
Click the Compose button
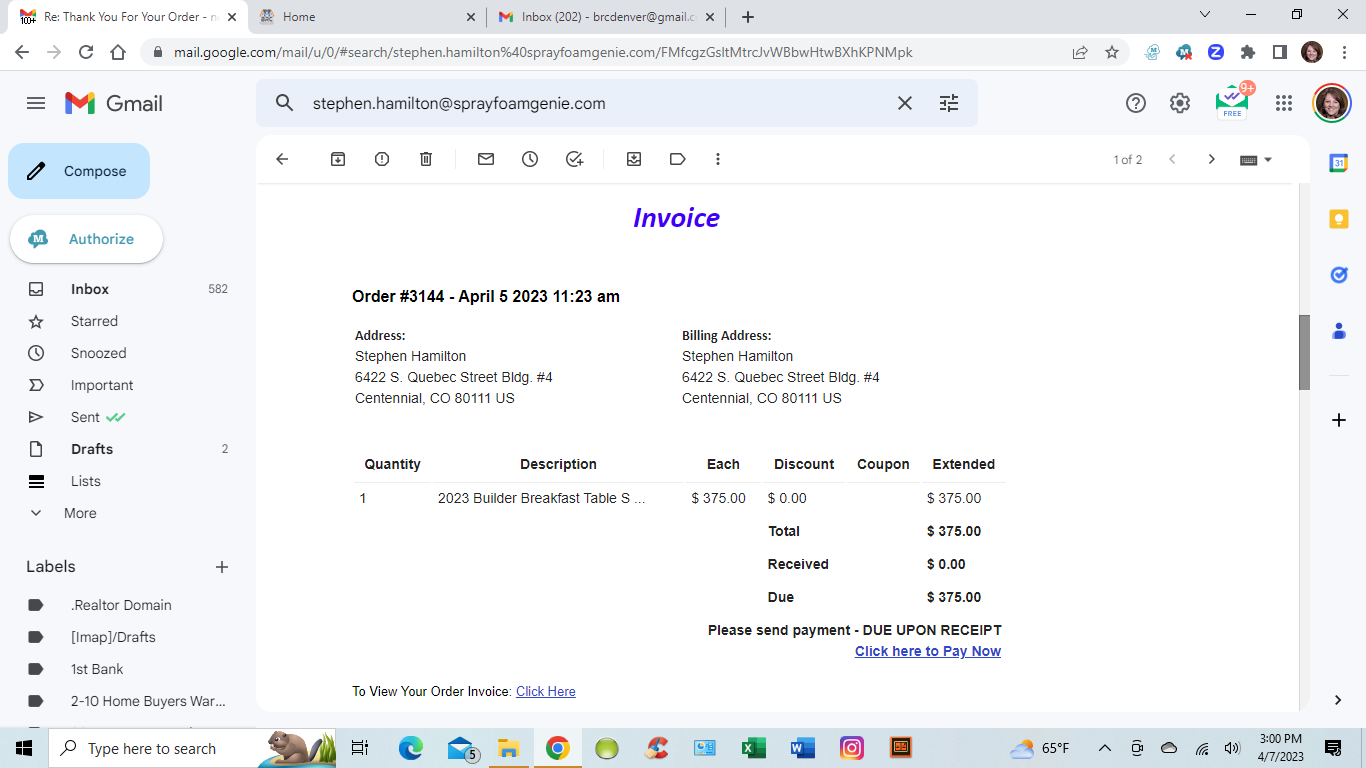79,171
